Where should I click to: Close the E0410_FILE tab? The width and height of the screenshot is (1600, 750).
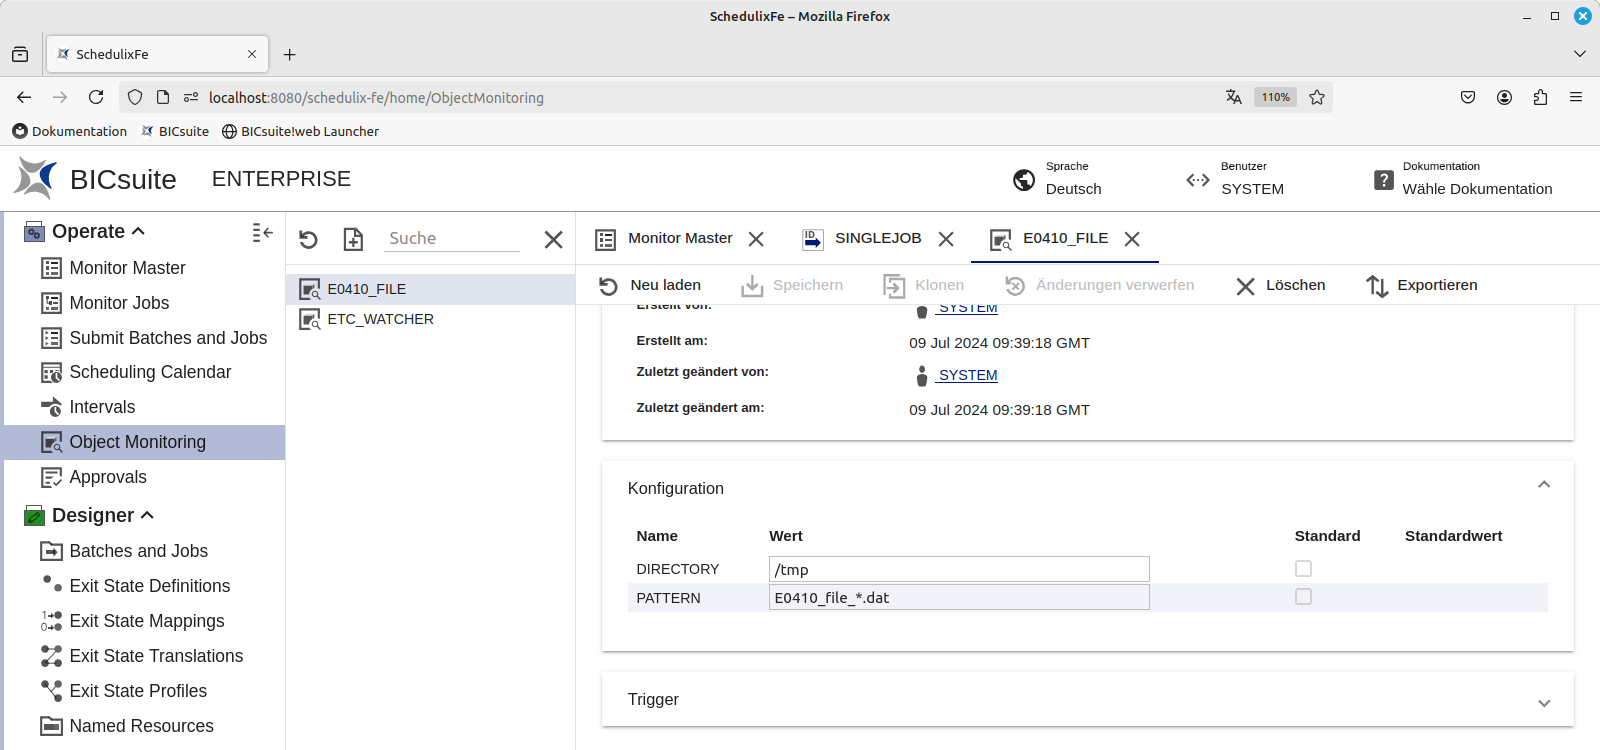(1132, 239)
